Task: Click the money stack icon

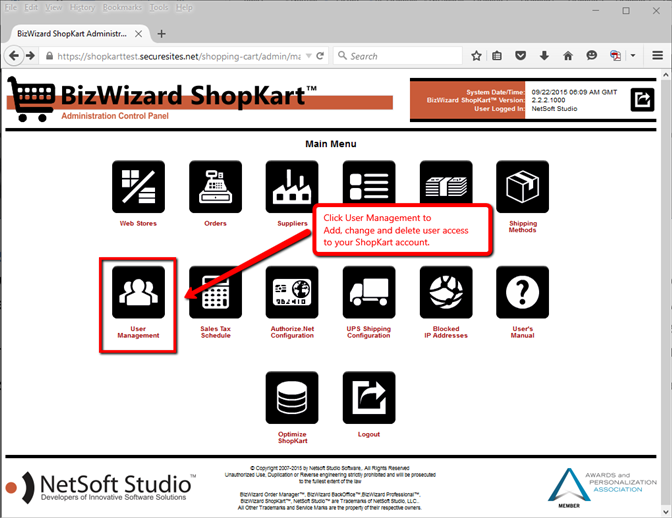Action: click(446, 183)
